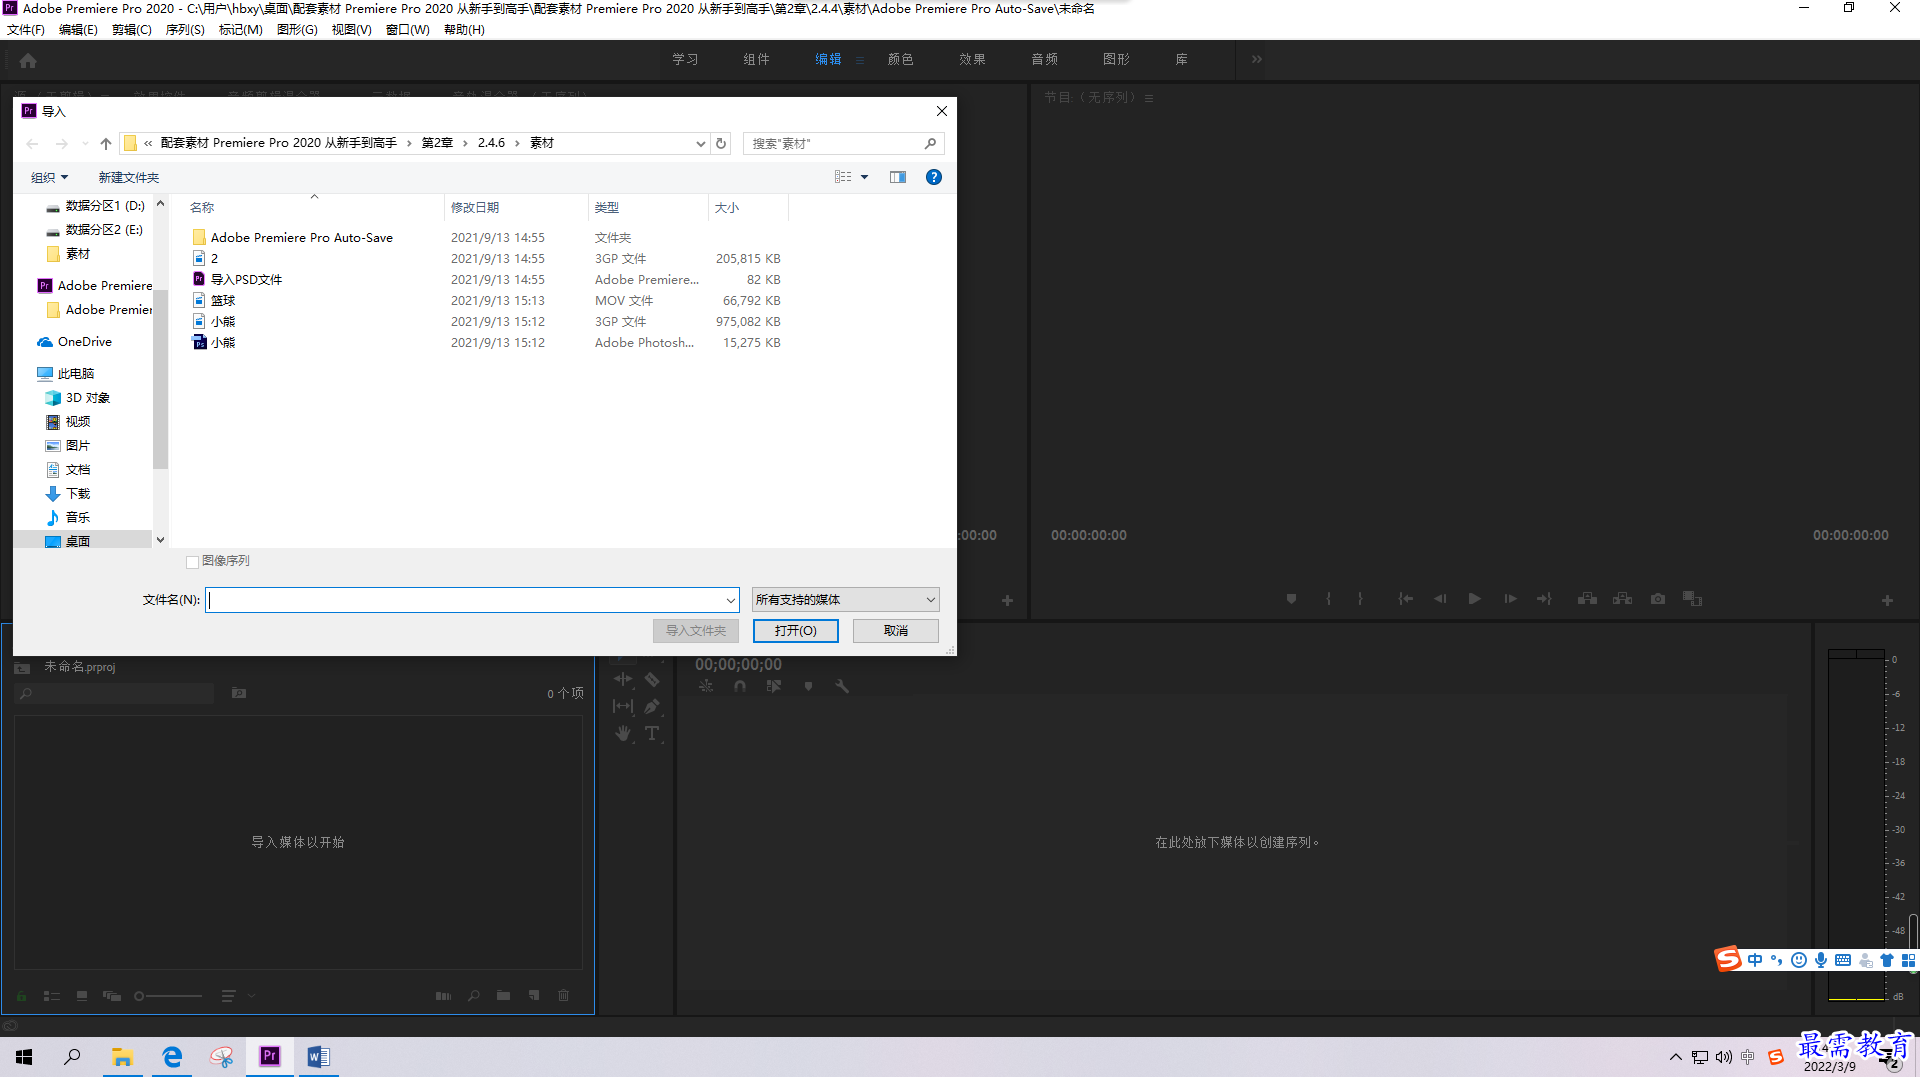Mark Out point in Program monitor
Image resolution: width=1920 pixels, height=1077 pixels.
[x=1360, y=599]
